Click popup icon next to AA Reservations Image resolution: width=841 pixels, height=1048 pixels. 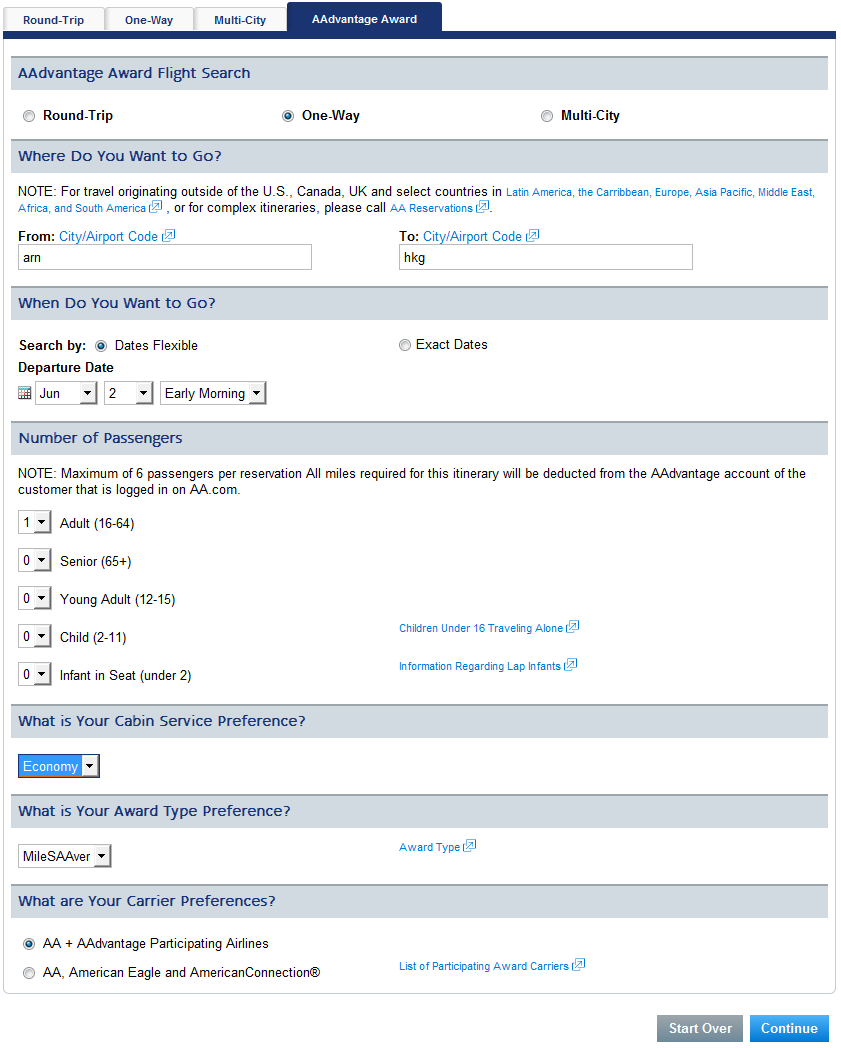483,207
